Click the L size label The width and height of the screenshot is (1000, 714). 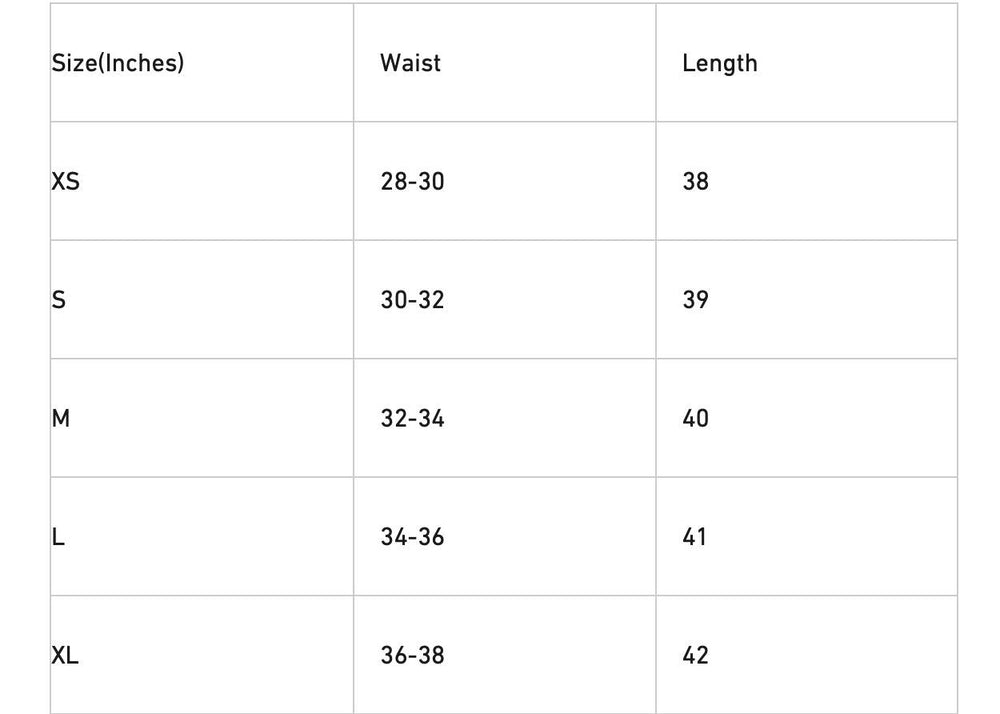[58, 537]
